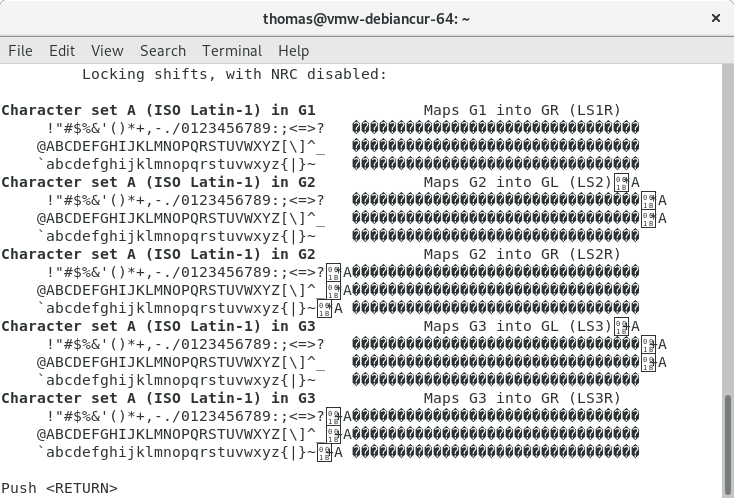
Task: Open the File menu
Action: point(20,51)
